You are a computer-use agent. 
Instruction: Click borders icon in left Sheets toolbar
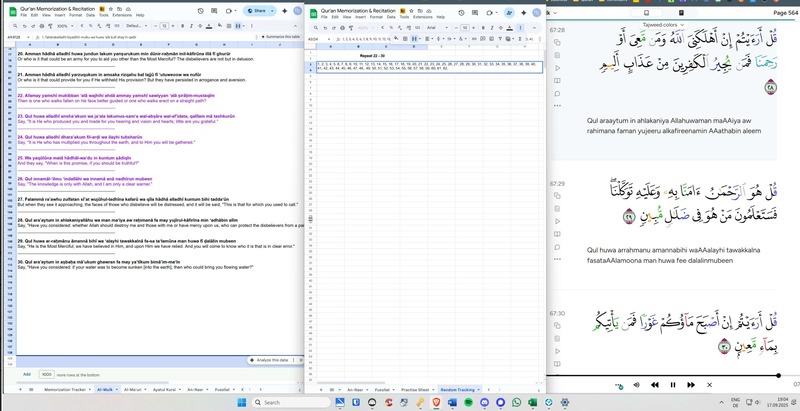230,26
